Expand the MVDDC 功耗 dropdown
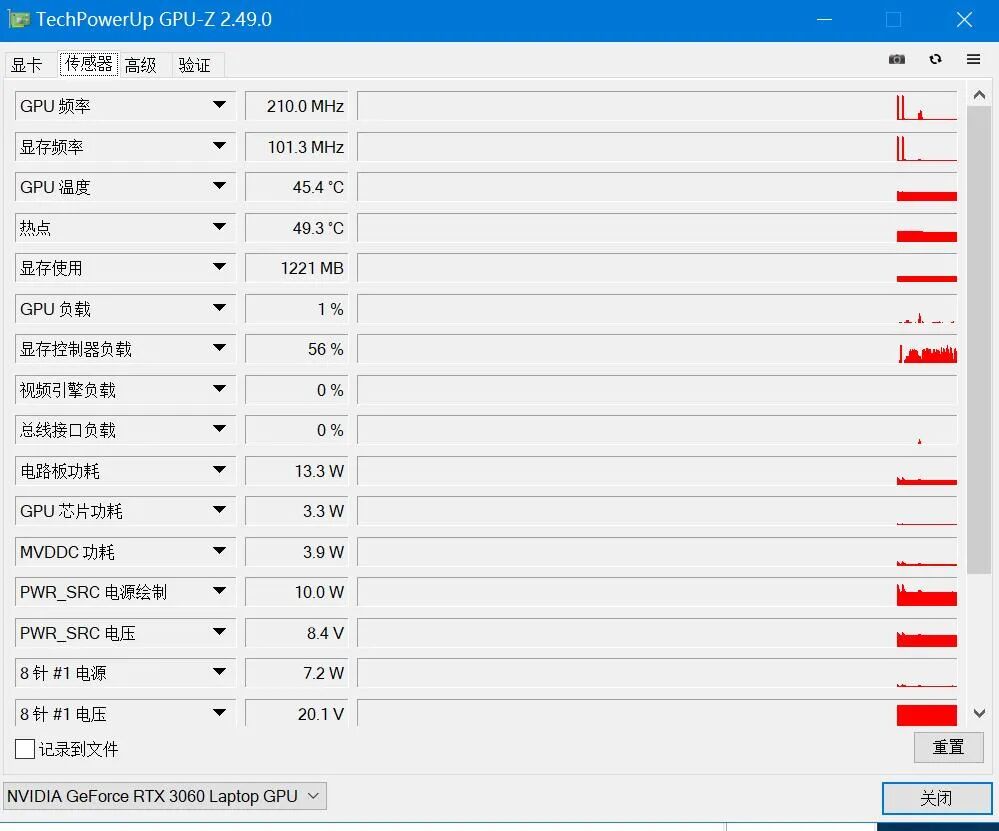Screen dimensions: 999x831 tap(219, 551)
